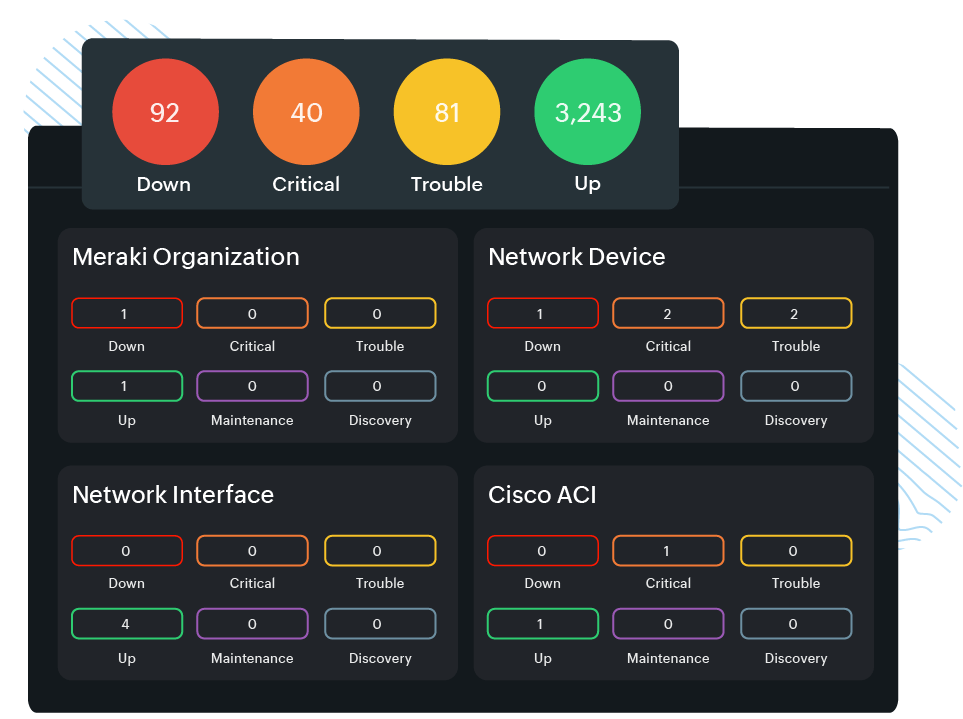Select Cisco ACI Up count box
This screenshot has width=963, height=719.
click(542, 624)
